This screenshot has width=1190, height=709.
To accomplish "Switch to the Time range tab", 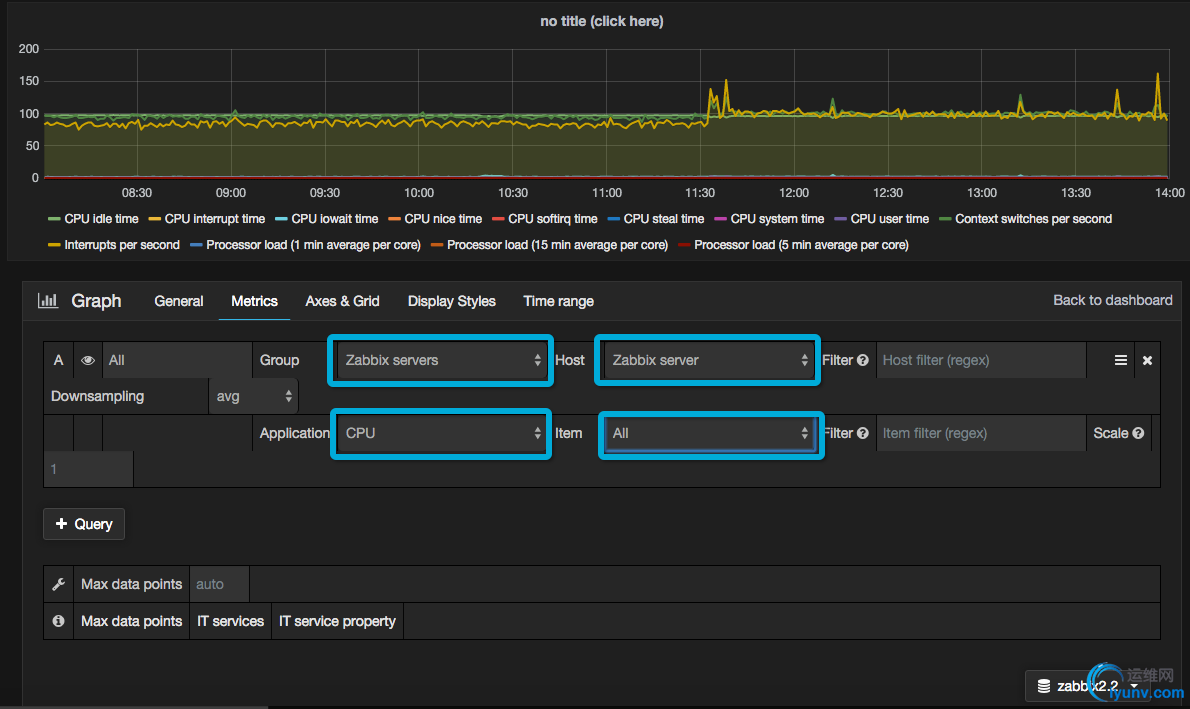I will [x=559, y=301].
